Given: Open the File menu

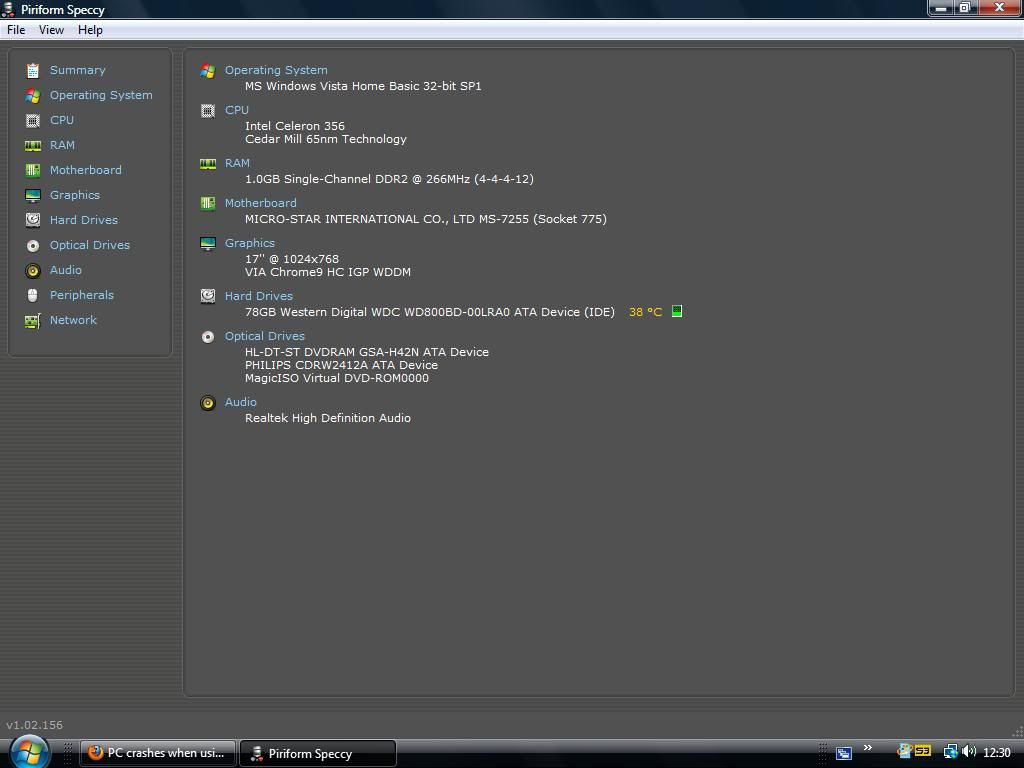Looking at the screenshot, I should tap(16, 30).
